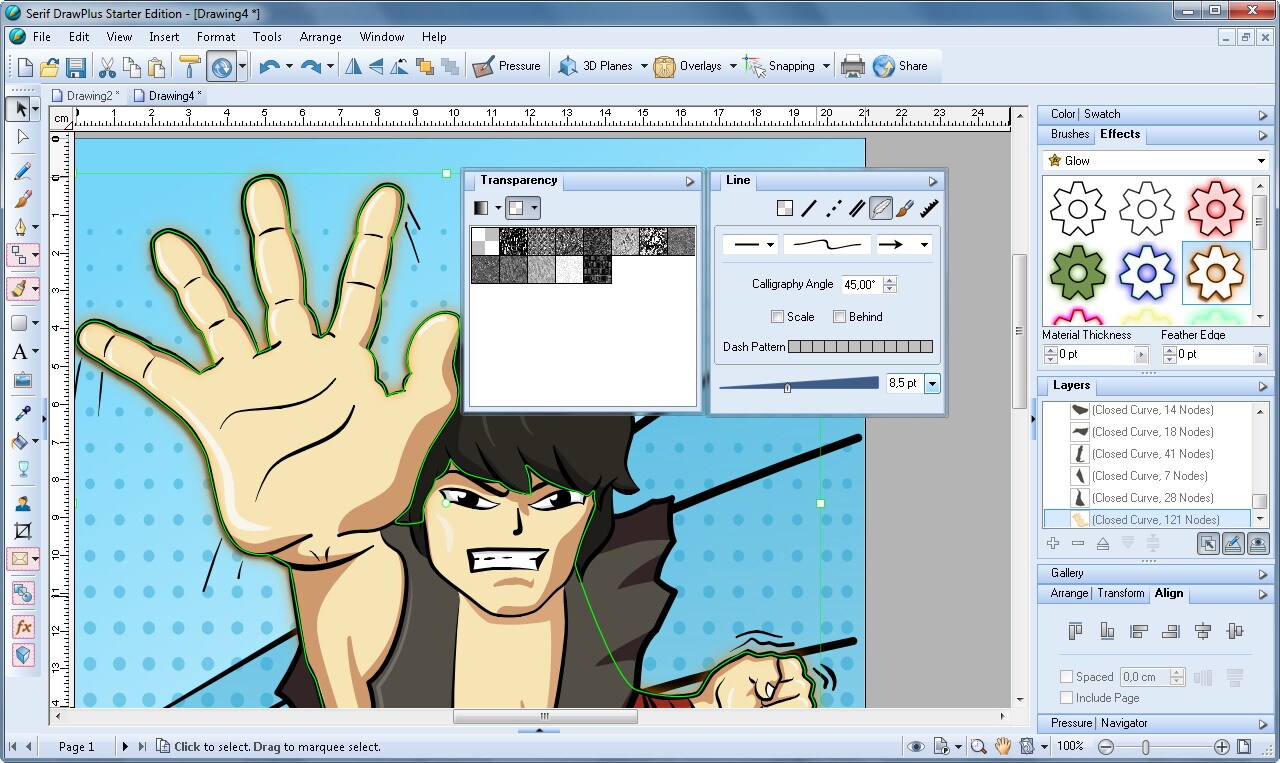Select the Closed Curve 41 Nodes layer

pos(1150,453)
